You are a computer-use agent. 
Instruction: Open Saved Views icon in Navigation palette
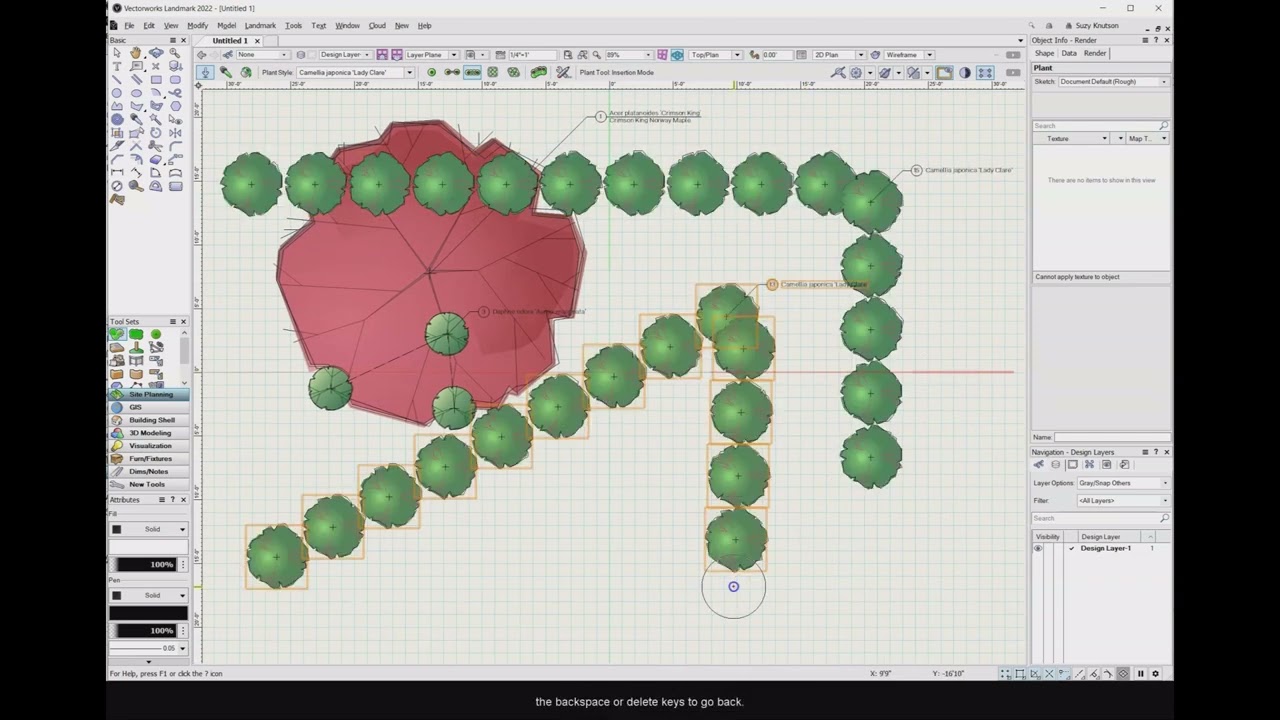point(1107,465)
